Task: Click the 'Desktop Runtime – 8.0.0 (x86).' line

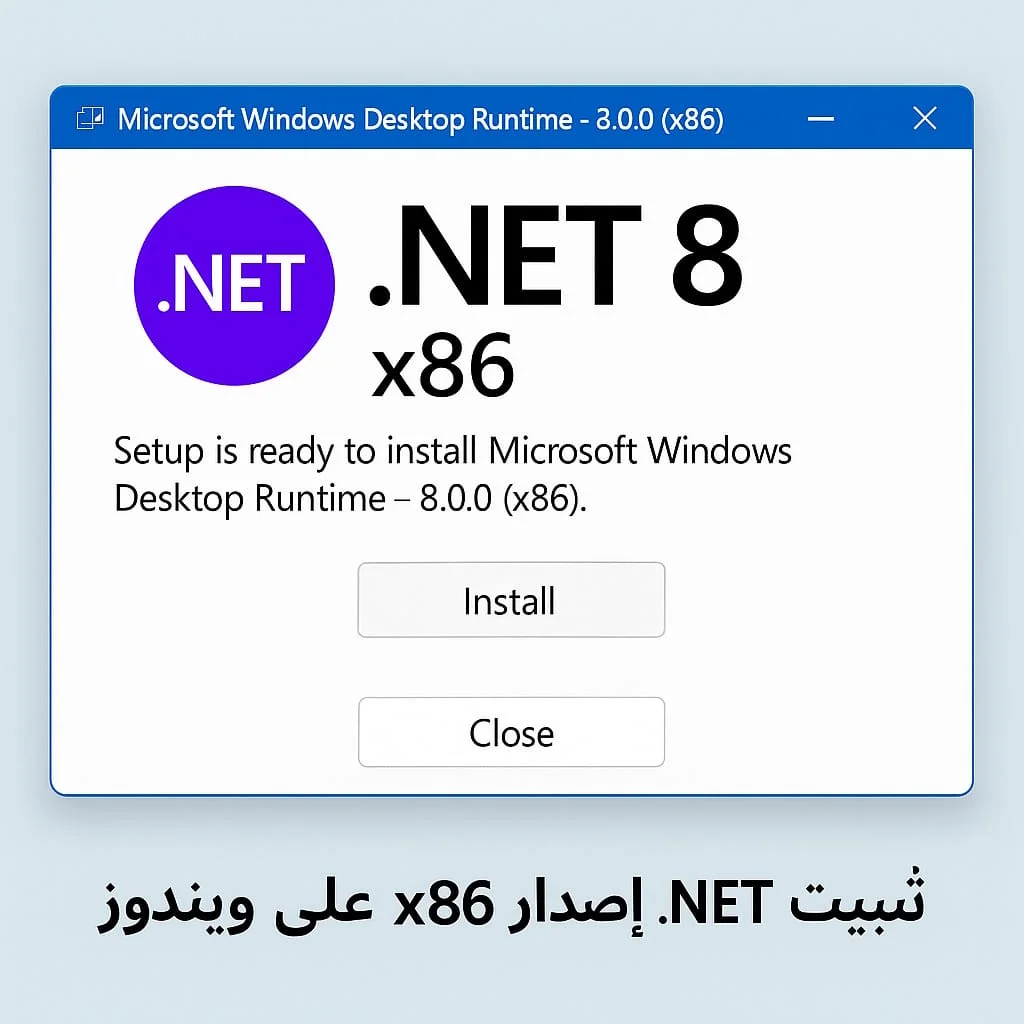Action: coord(350,498)
